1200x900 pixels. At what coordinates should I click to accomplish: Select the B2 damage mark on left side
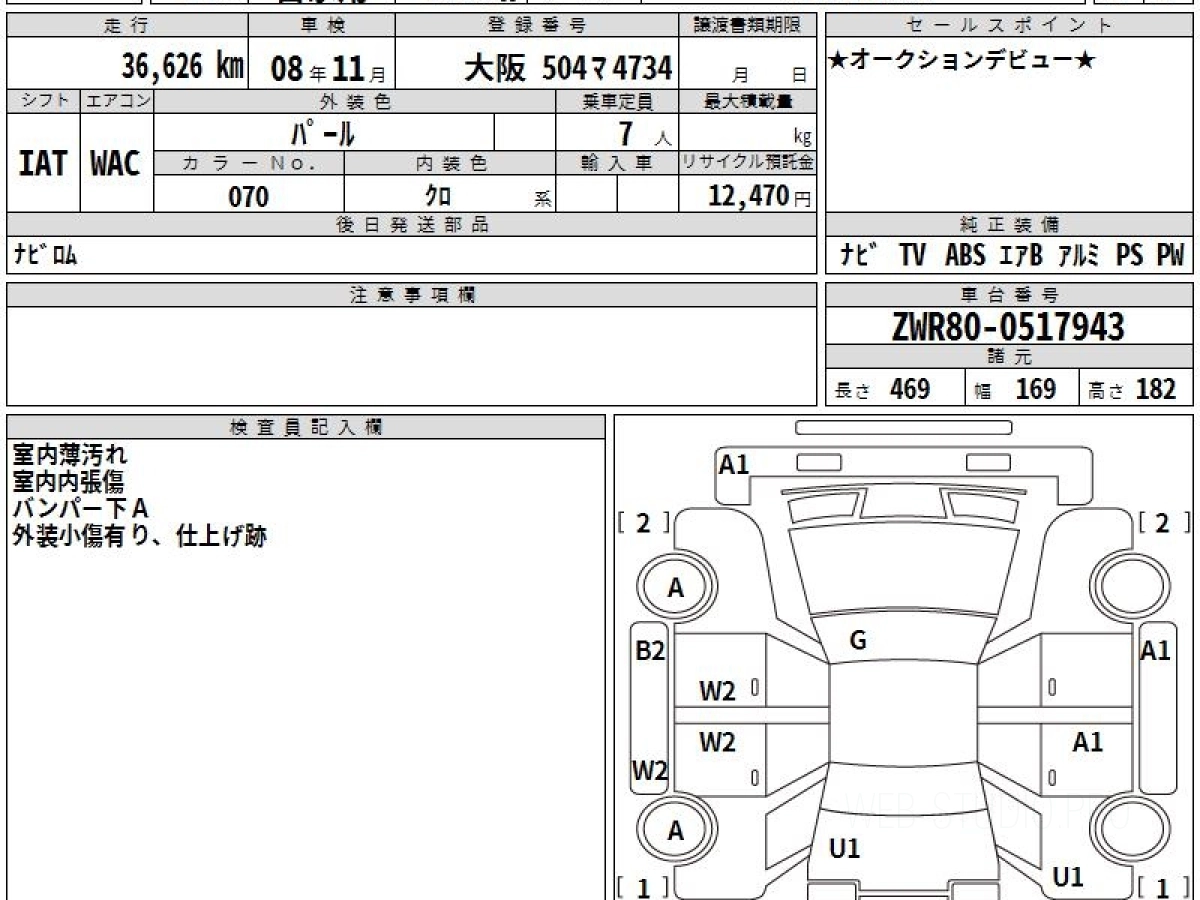[650, 651]
